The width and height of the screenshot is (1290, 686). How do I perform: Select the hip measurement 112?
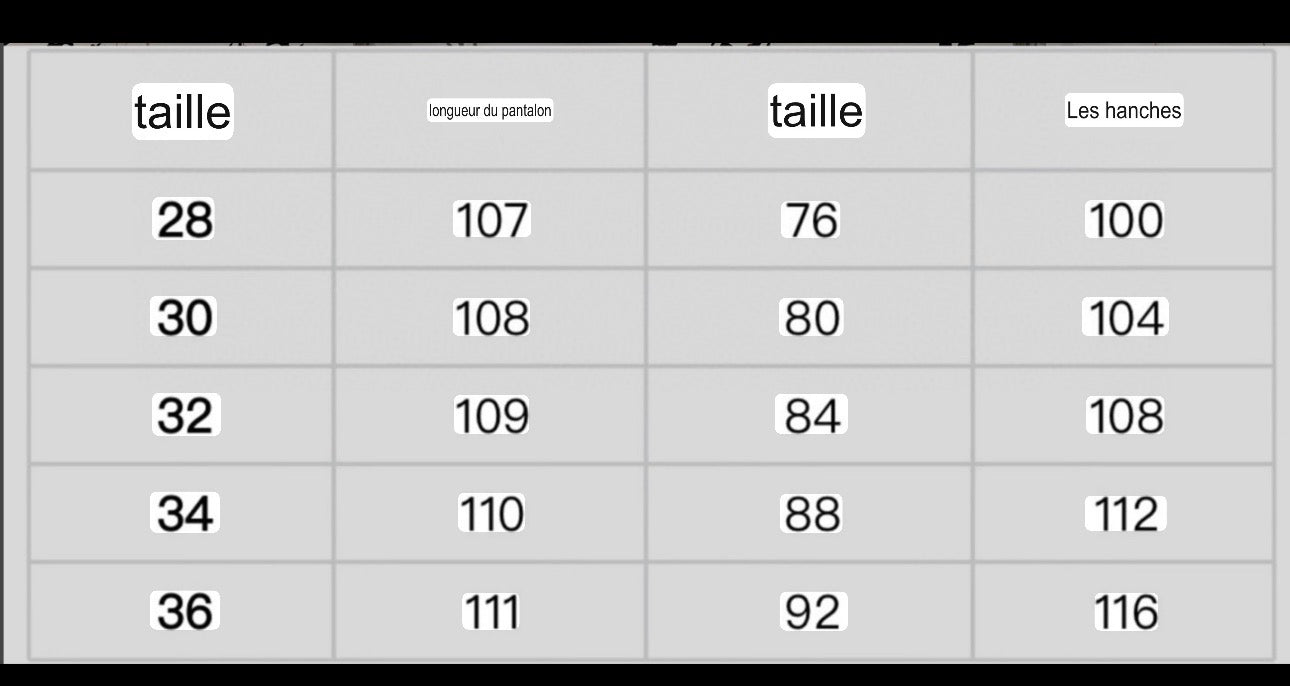[x=1124, y=514]
